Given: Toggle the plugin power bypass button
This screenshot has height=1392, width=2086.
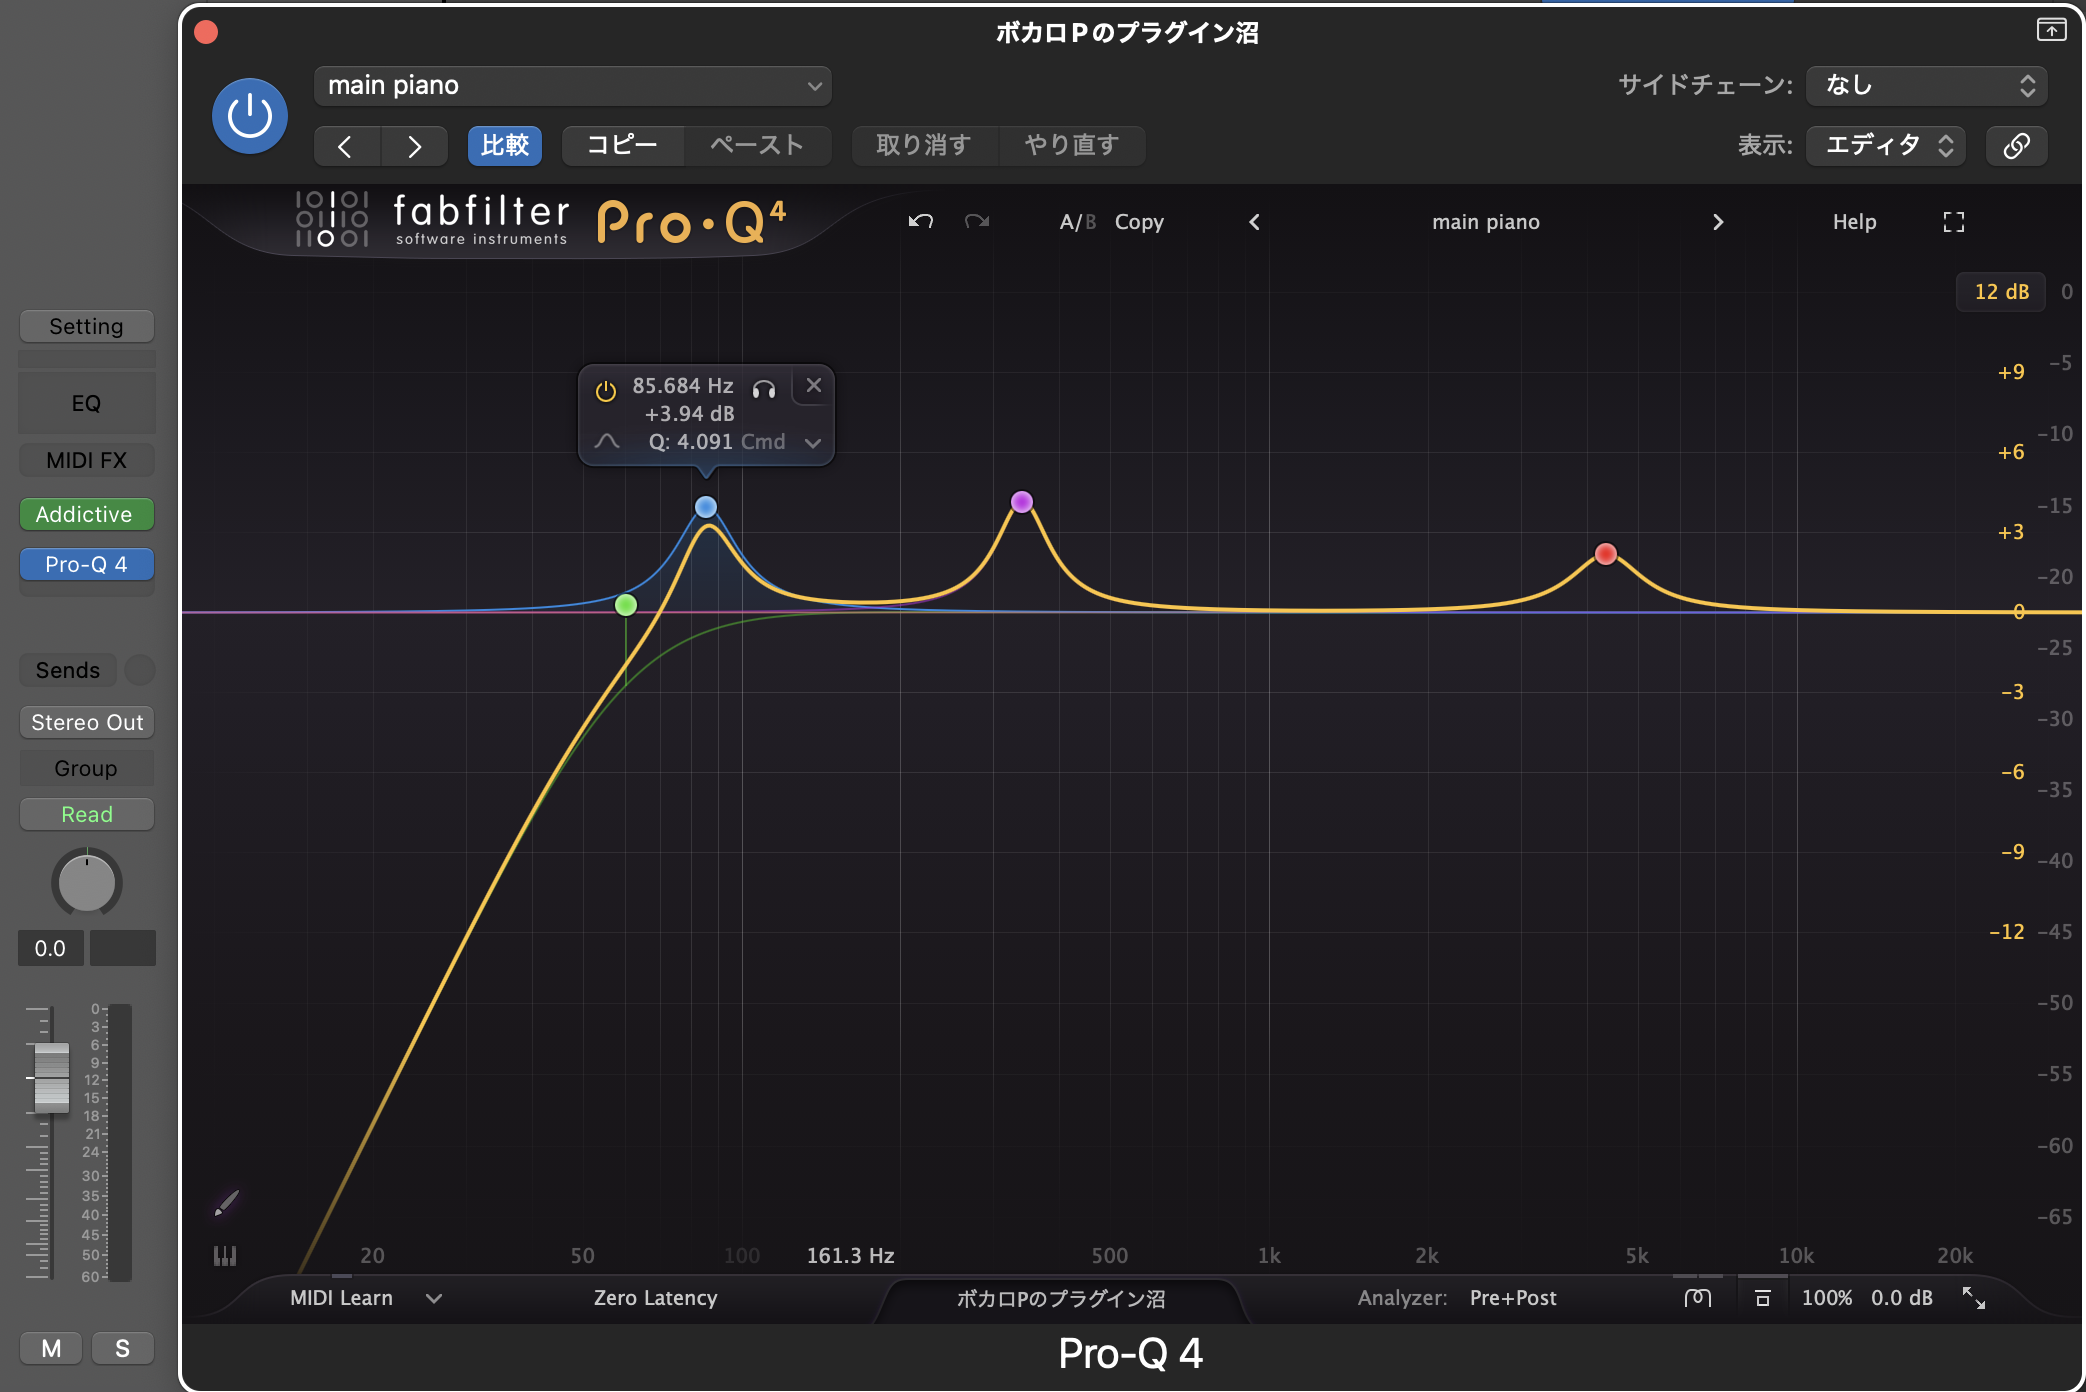Looking at the screenshot, I should (249, 116).
